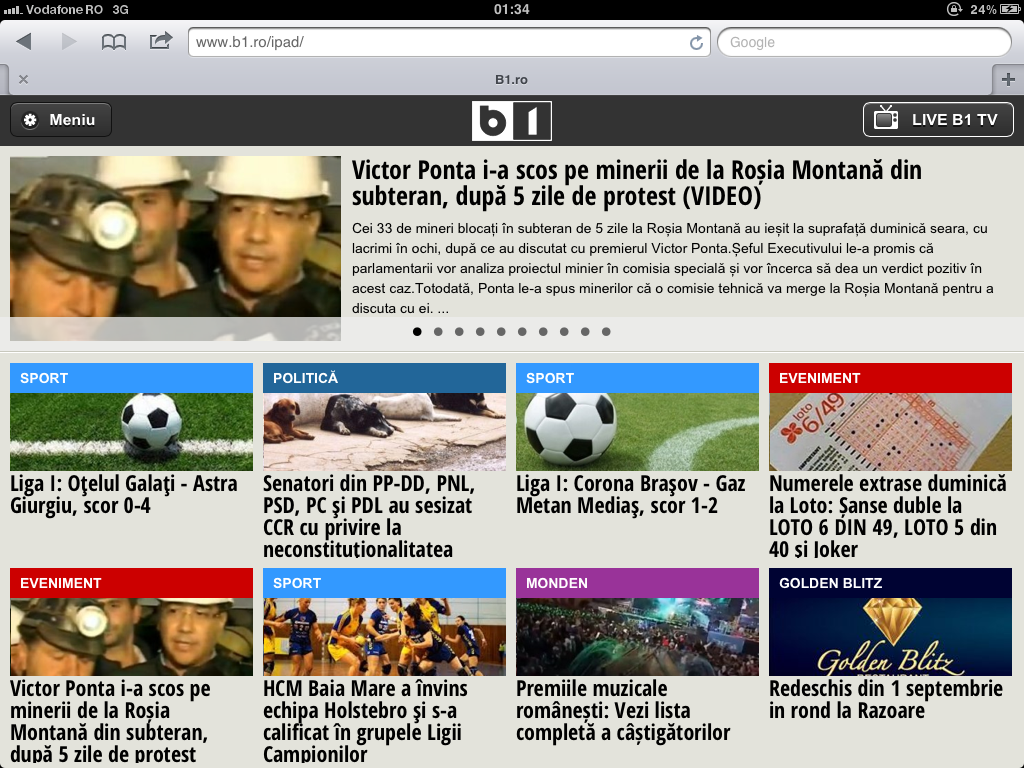The width and height of the screenshot is (1024, 768).
Task: Open EVENIMENT category above the Loto article
Action: coord(890,378)
